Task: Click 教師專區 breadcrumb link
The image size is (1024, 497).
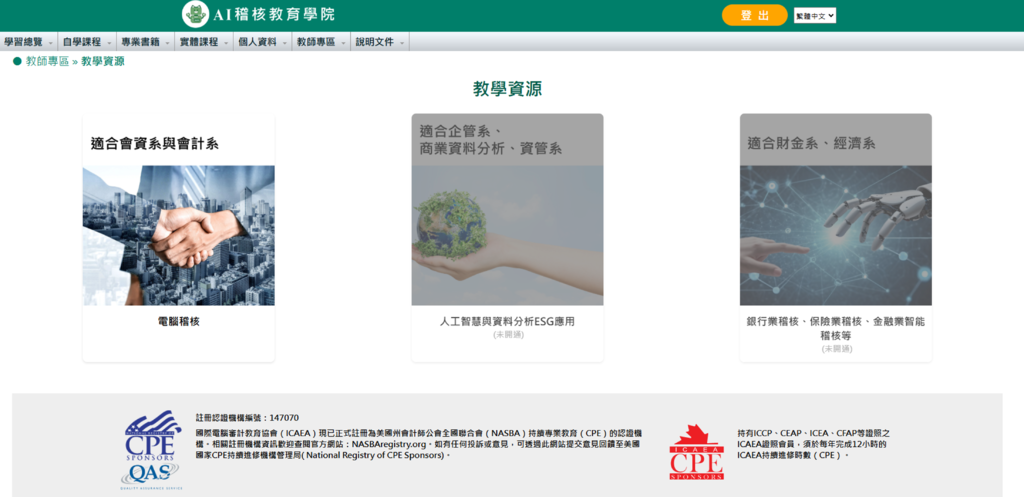Action: pyautogui.click(x=47, y=61)
